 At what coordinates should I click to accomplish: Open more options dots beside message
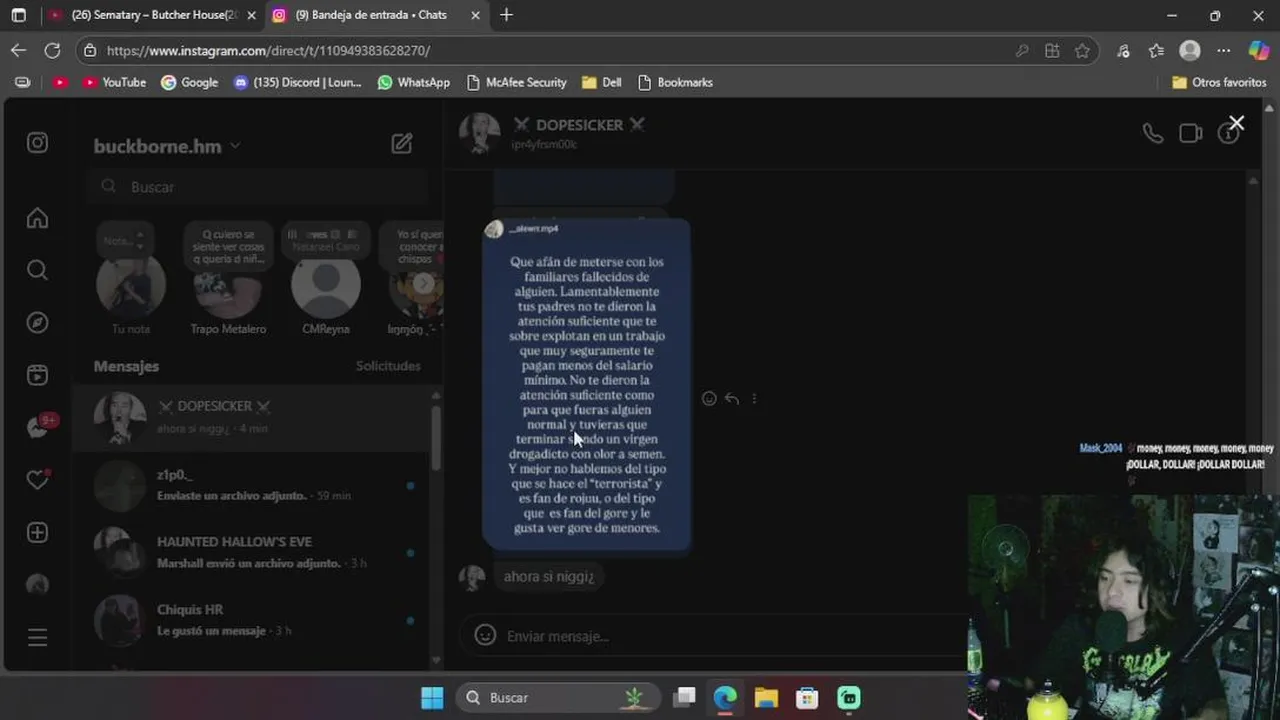pos(754,398)
